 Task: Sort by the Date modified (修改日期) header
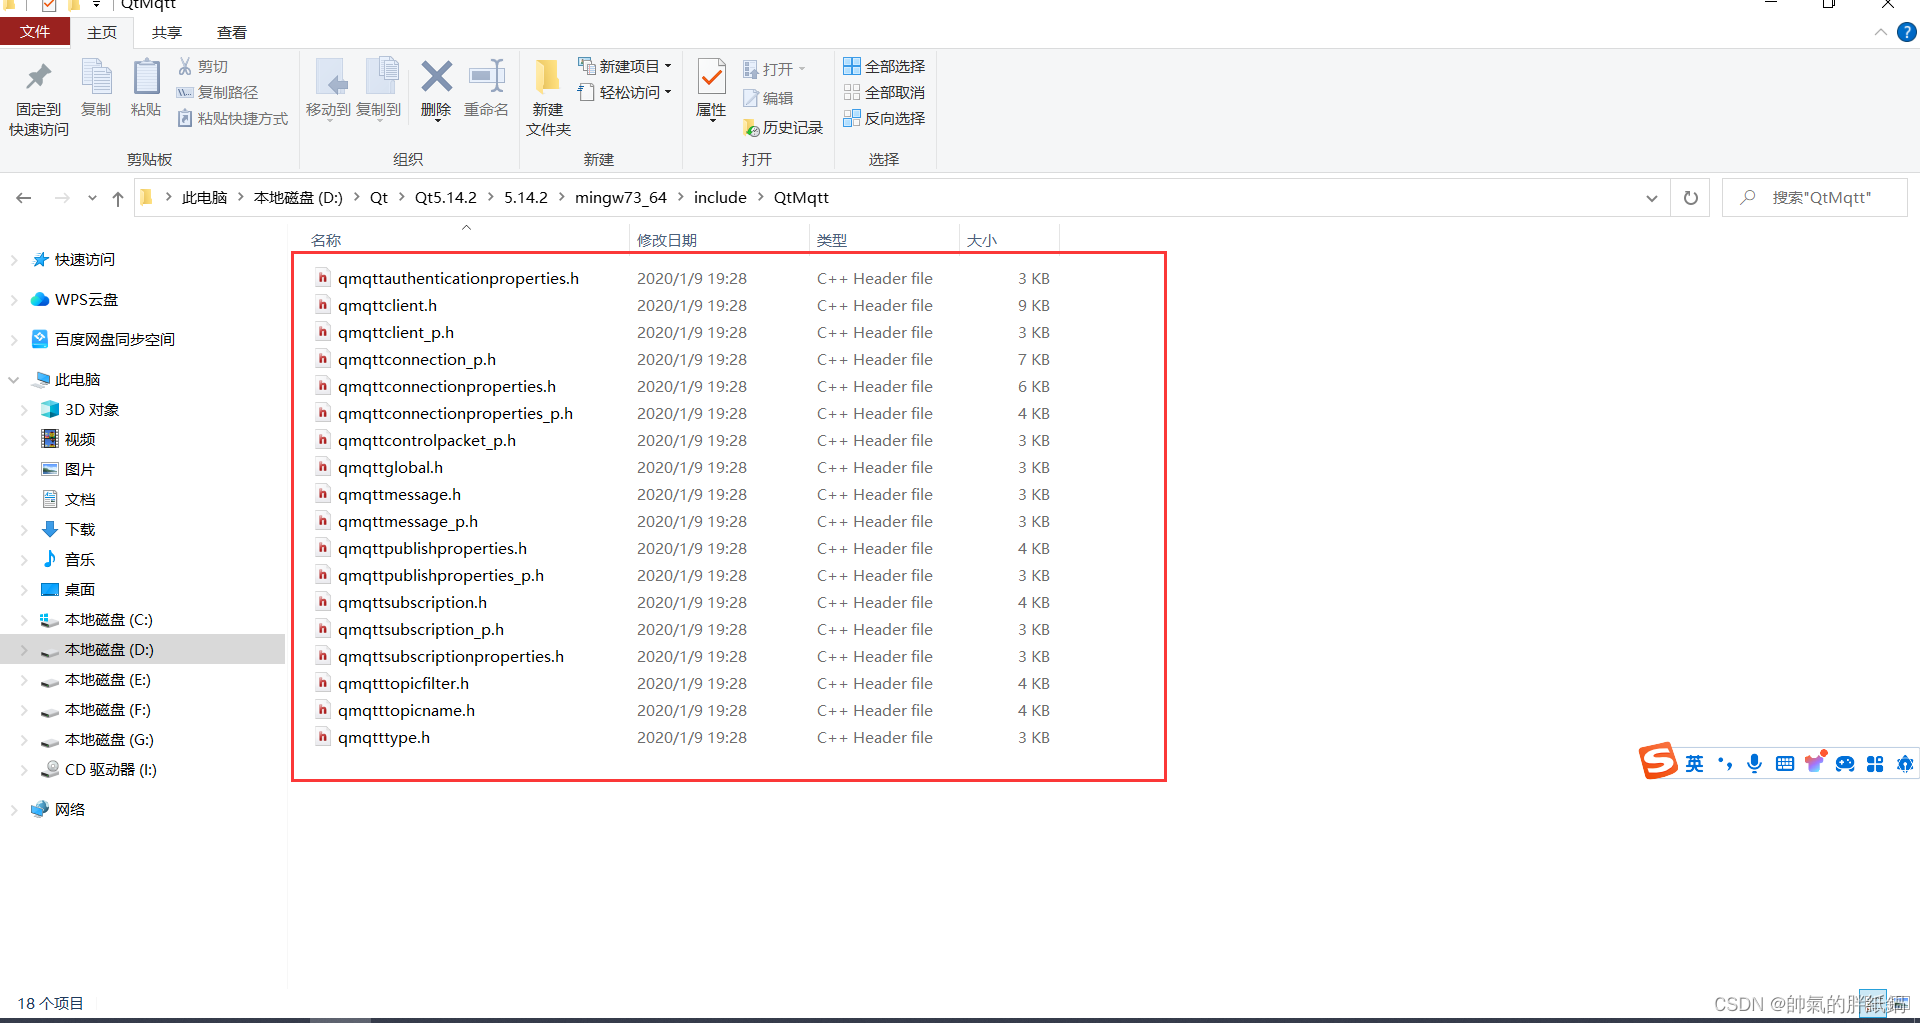[667, 240]
